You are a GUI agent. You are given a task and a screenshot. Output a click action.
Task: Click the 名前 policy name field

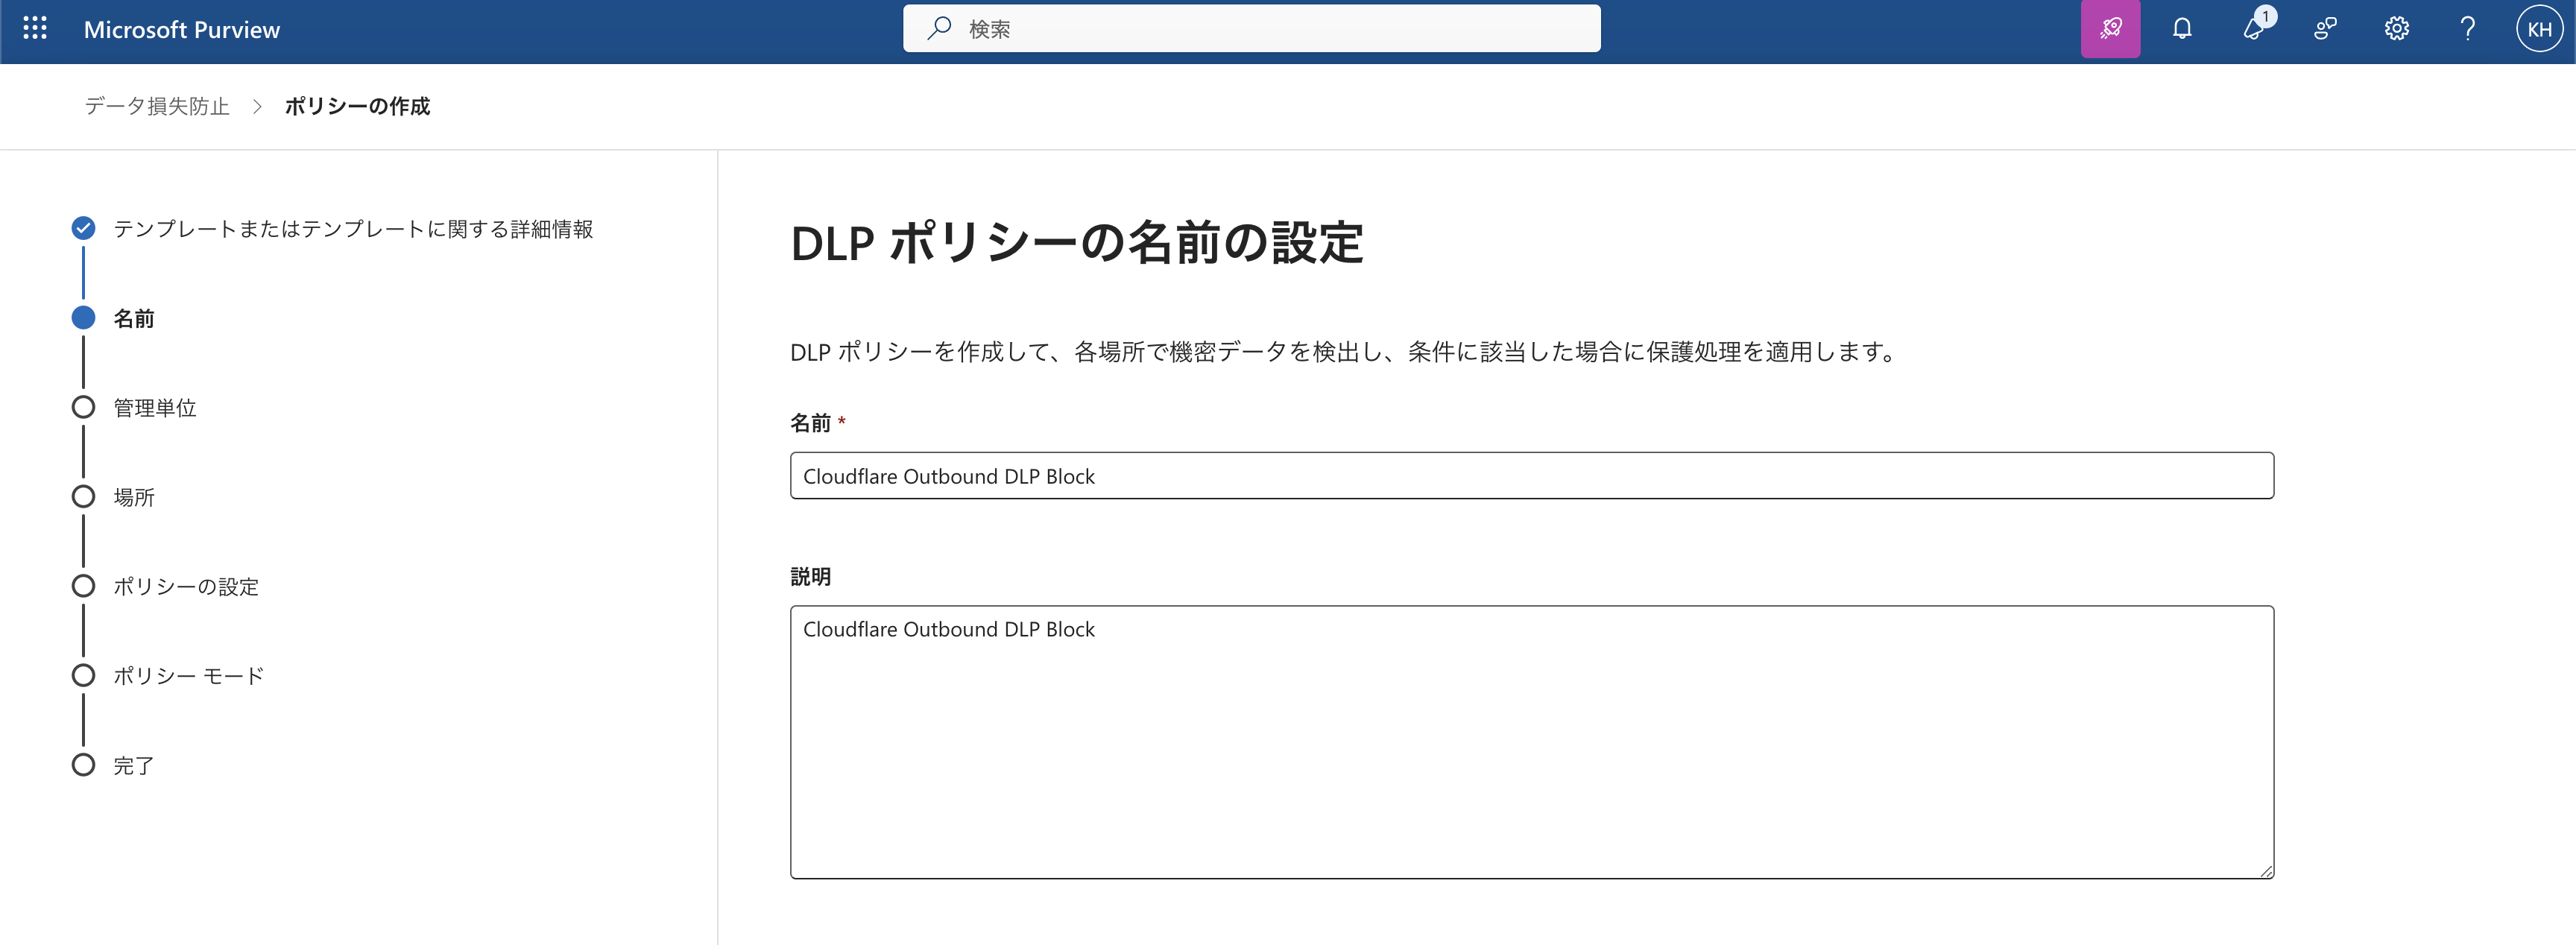(x=1531, y=476)
